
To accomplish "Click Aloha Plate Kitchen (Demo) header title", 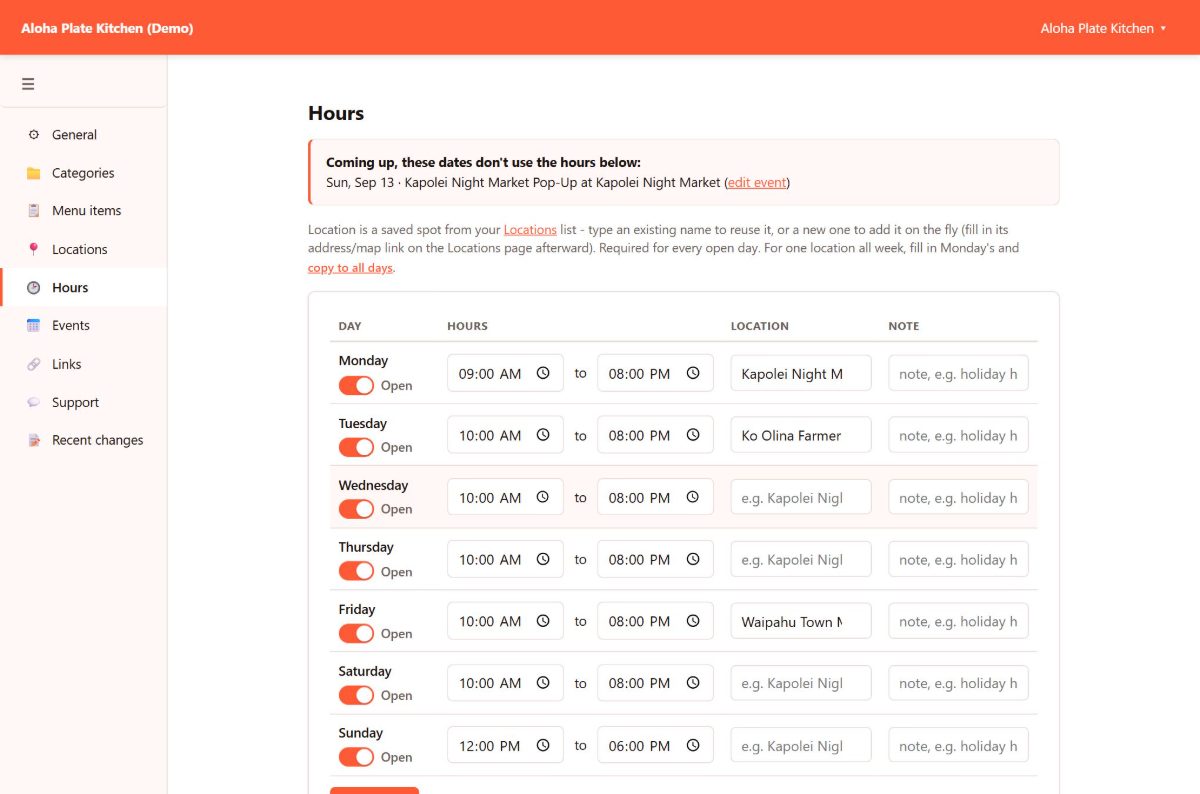I will pyautogui.click(x=107, y=28).
